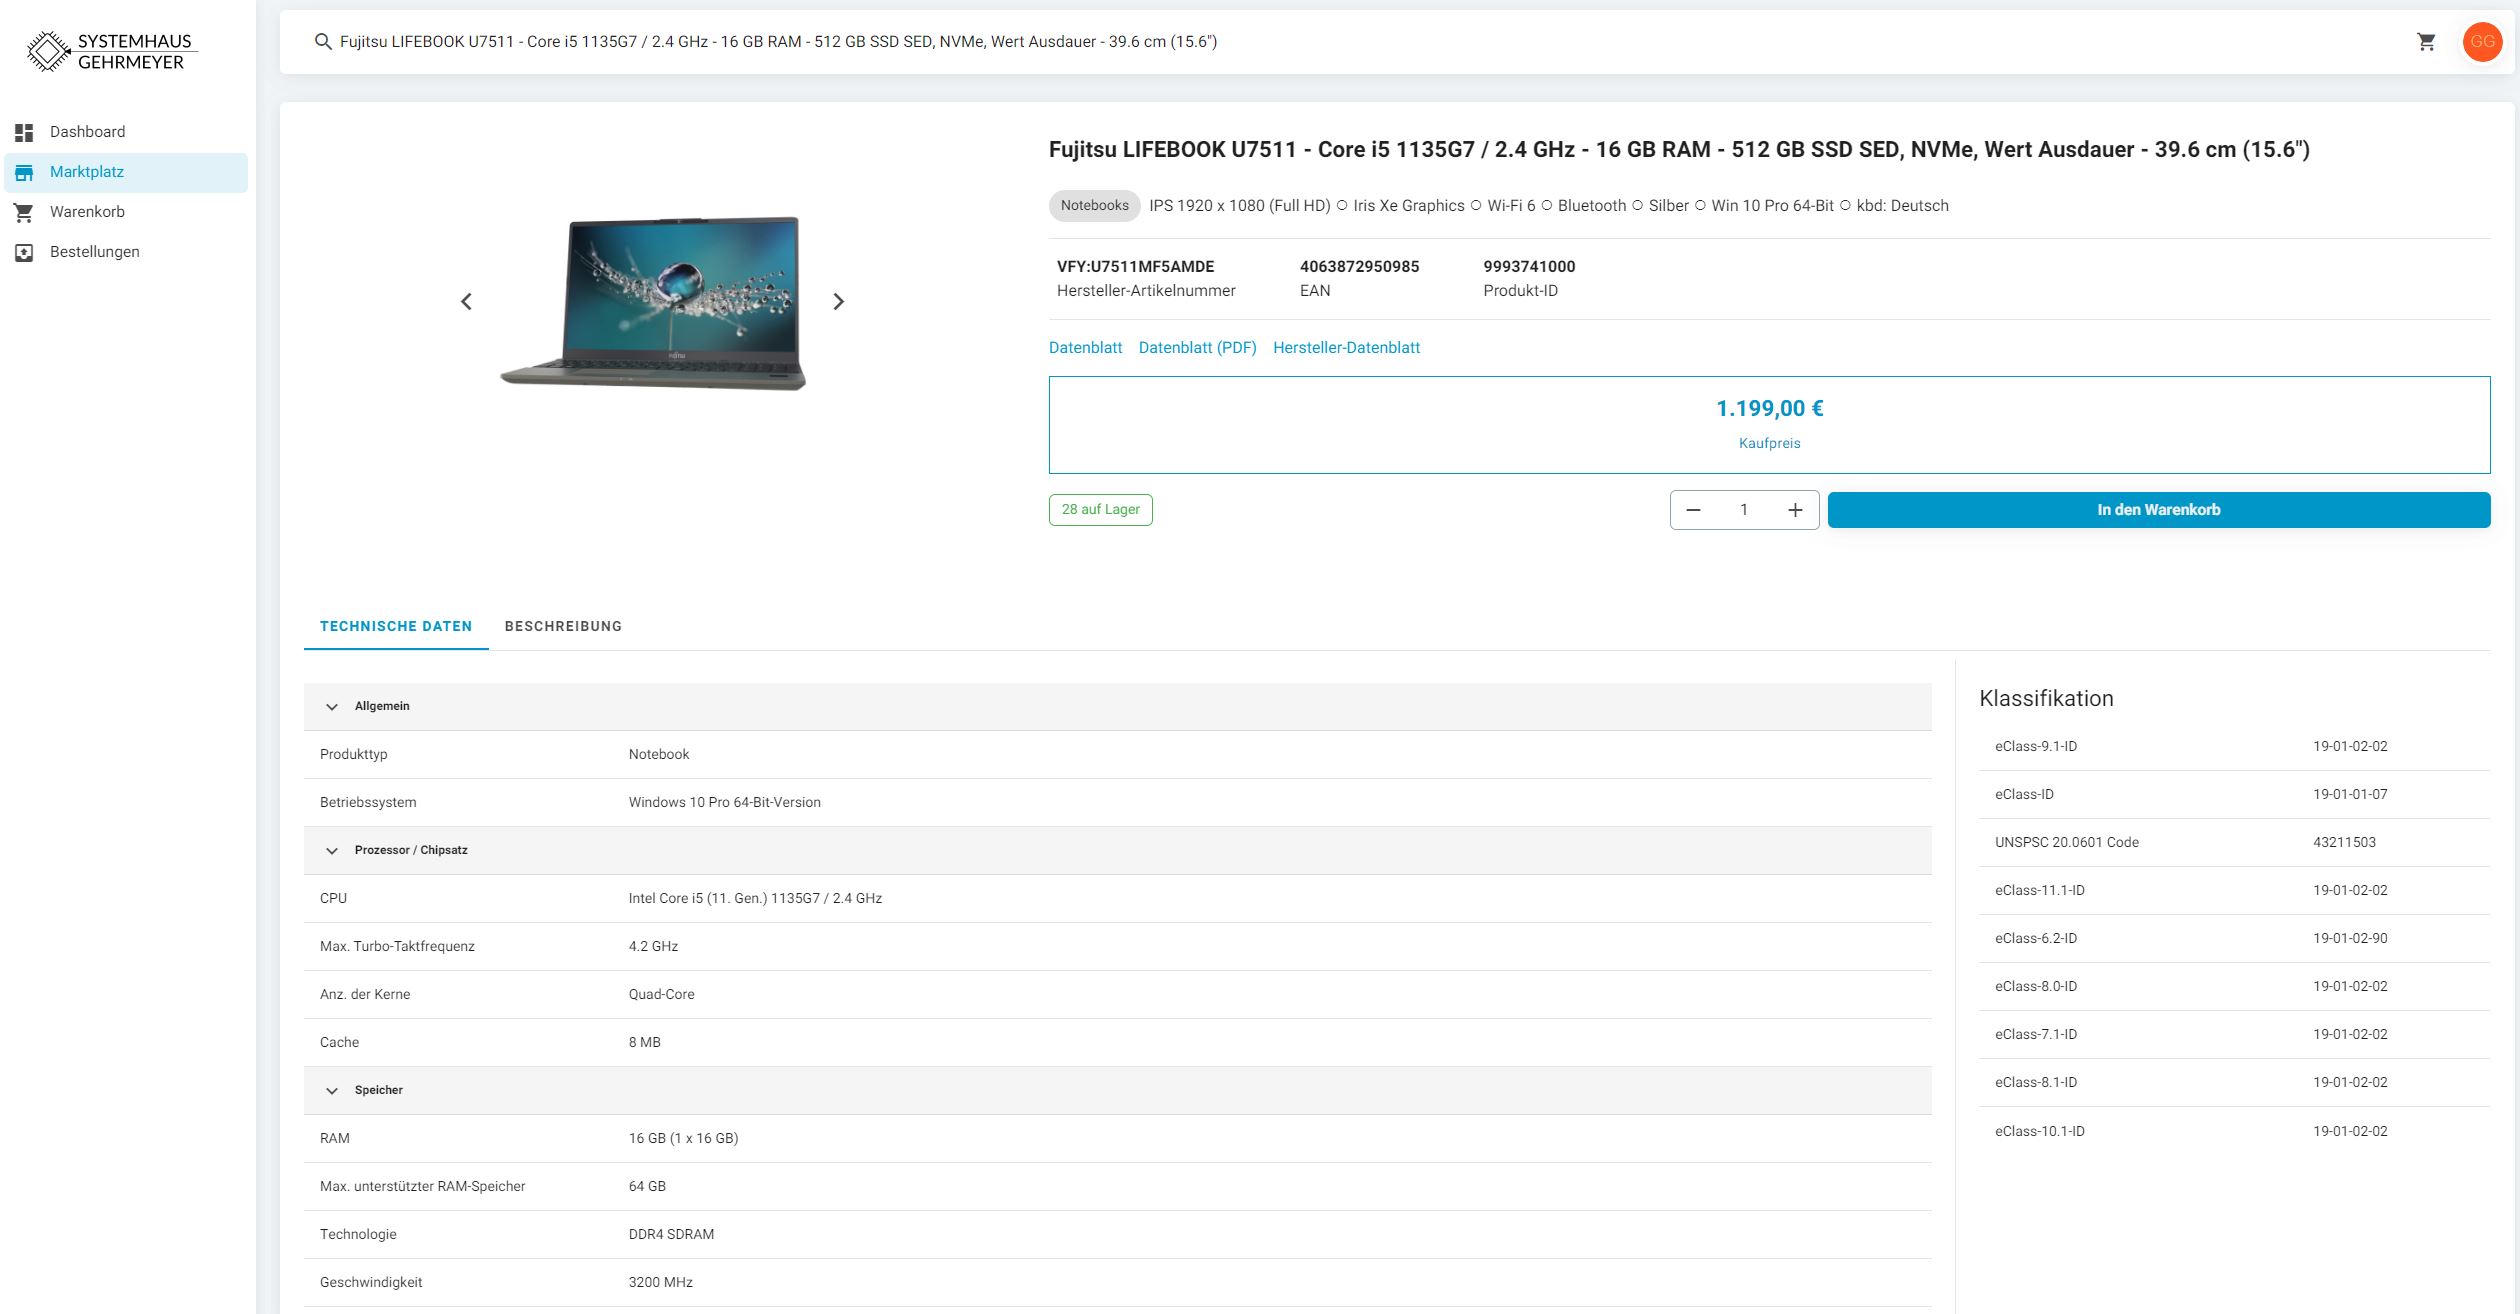The width and height of the screenshot is (2520, 1314).
Task: Click the Klassifikation heading
Action: (x=2046, y=699)
